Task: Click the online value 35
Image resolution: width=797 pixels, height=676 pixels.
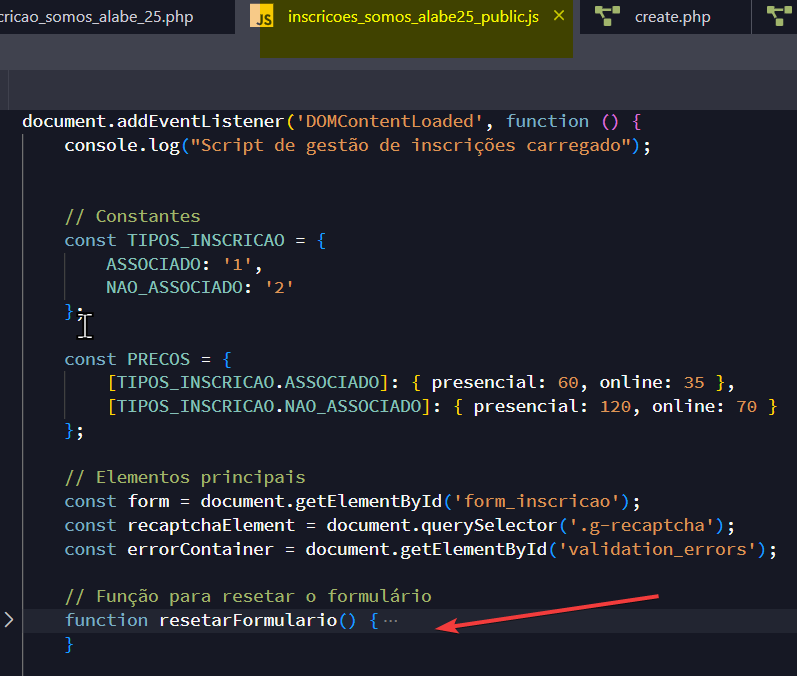Action: pyautogui.click(x=694, y=383)
